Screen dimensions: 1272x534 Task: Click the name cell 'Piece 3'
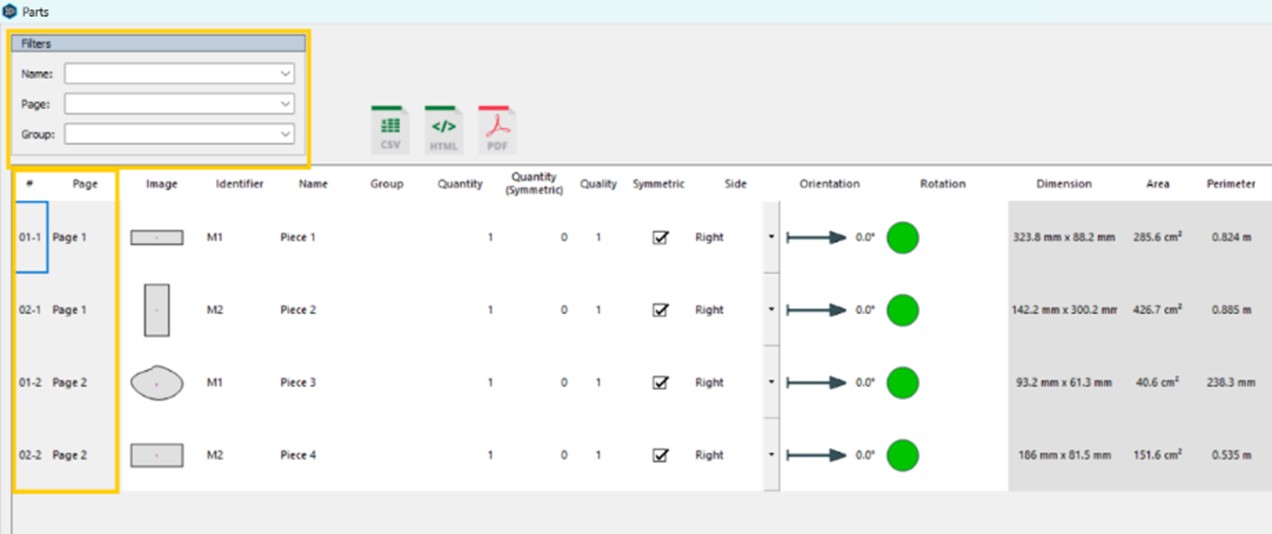click(x=298, y=382)
